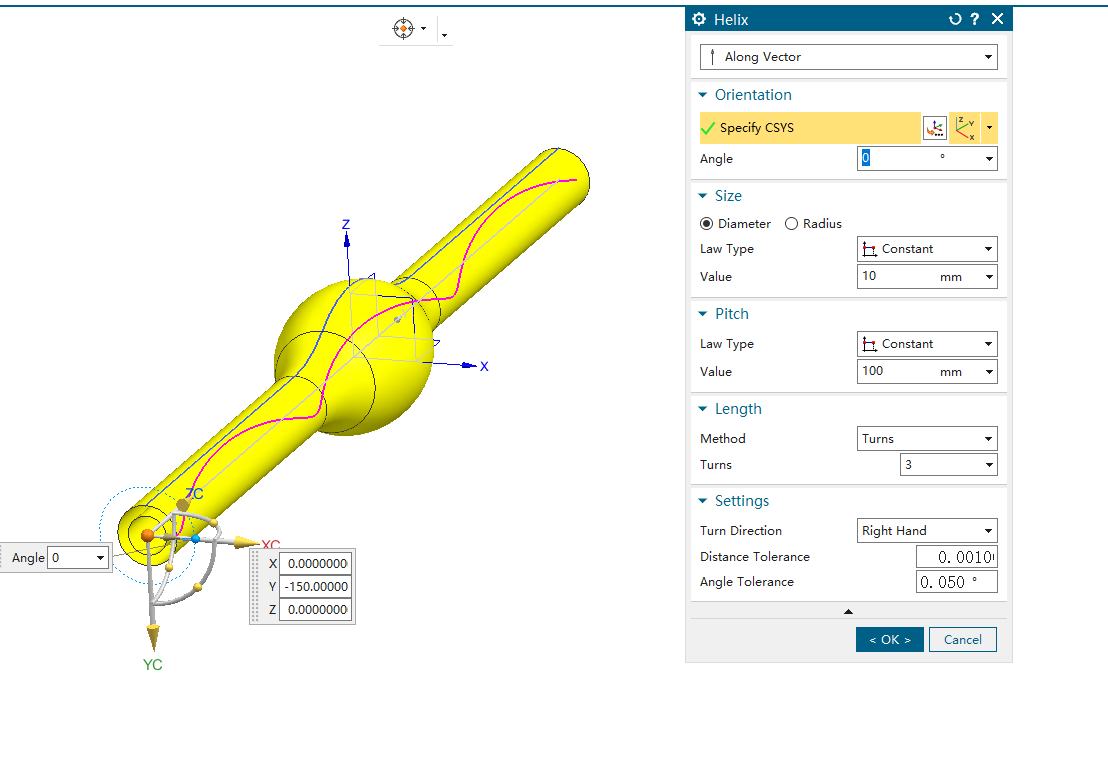Viewport: 1108px width, 766px height.
Task: Open the snap point options arrow
Action: pos(423,29)
